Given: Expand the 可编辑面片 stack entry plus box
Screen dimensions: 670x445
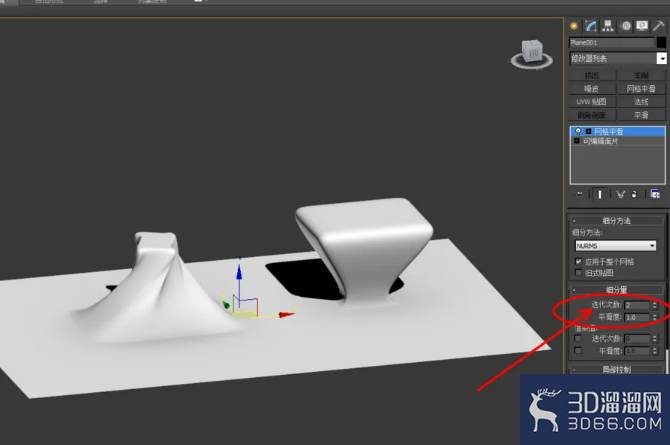Looking at the screenshot, I should (576, 141).
